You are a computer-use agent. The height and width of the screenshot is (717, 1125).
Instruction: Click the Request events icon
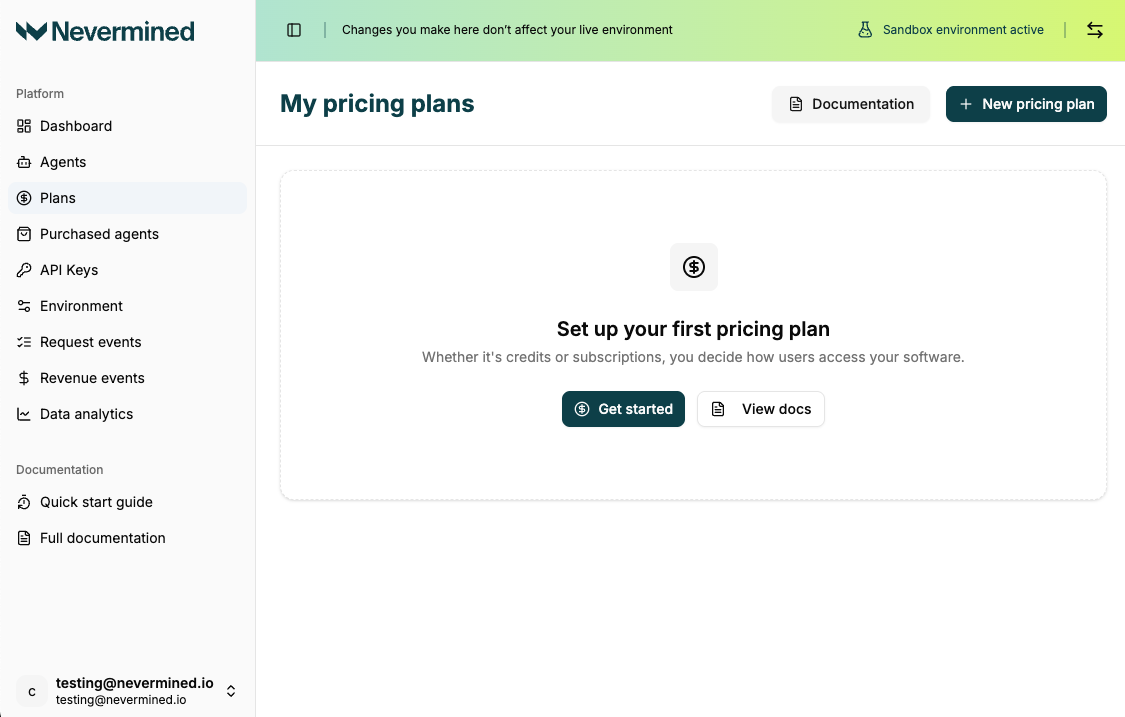pyautogui.click(x=23, y=342)
